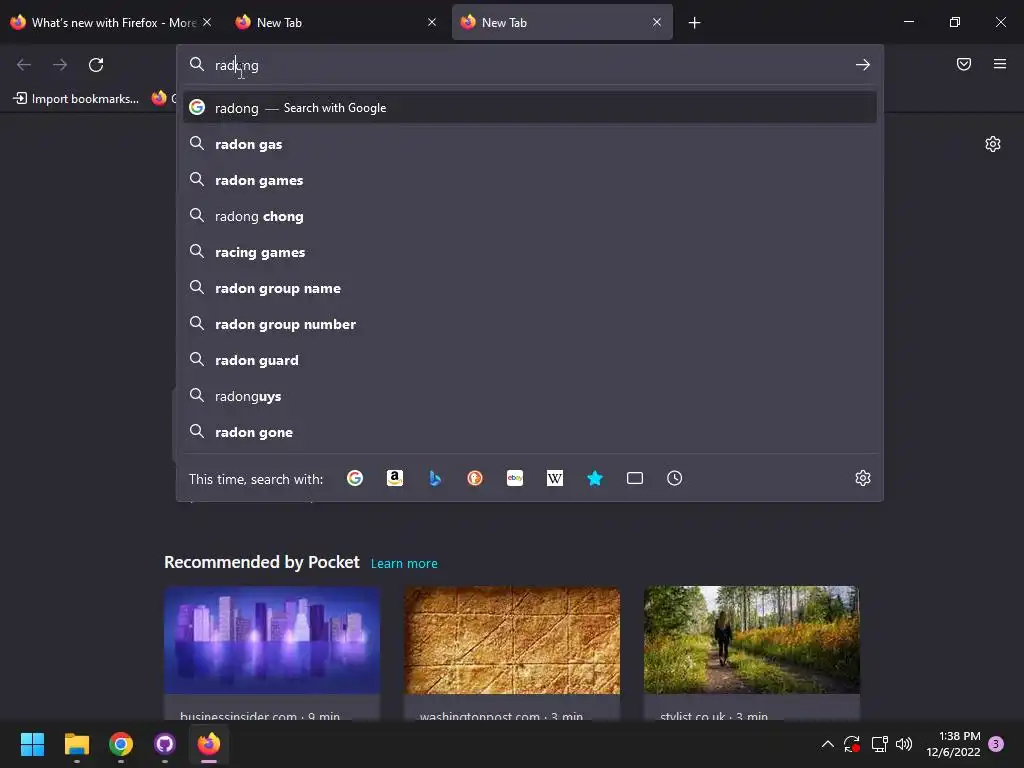Search this time with Wikipedia icon
Screen dimensions: 1024x768
click(554, 478)
